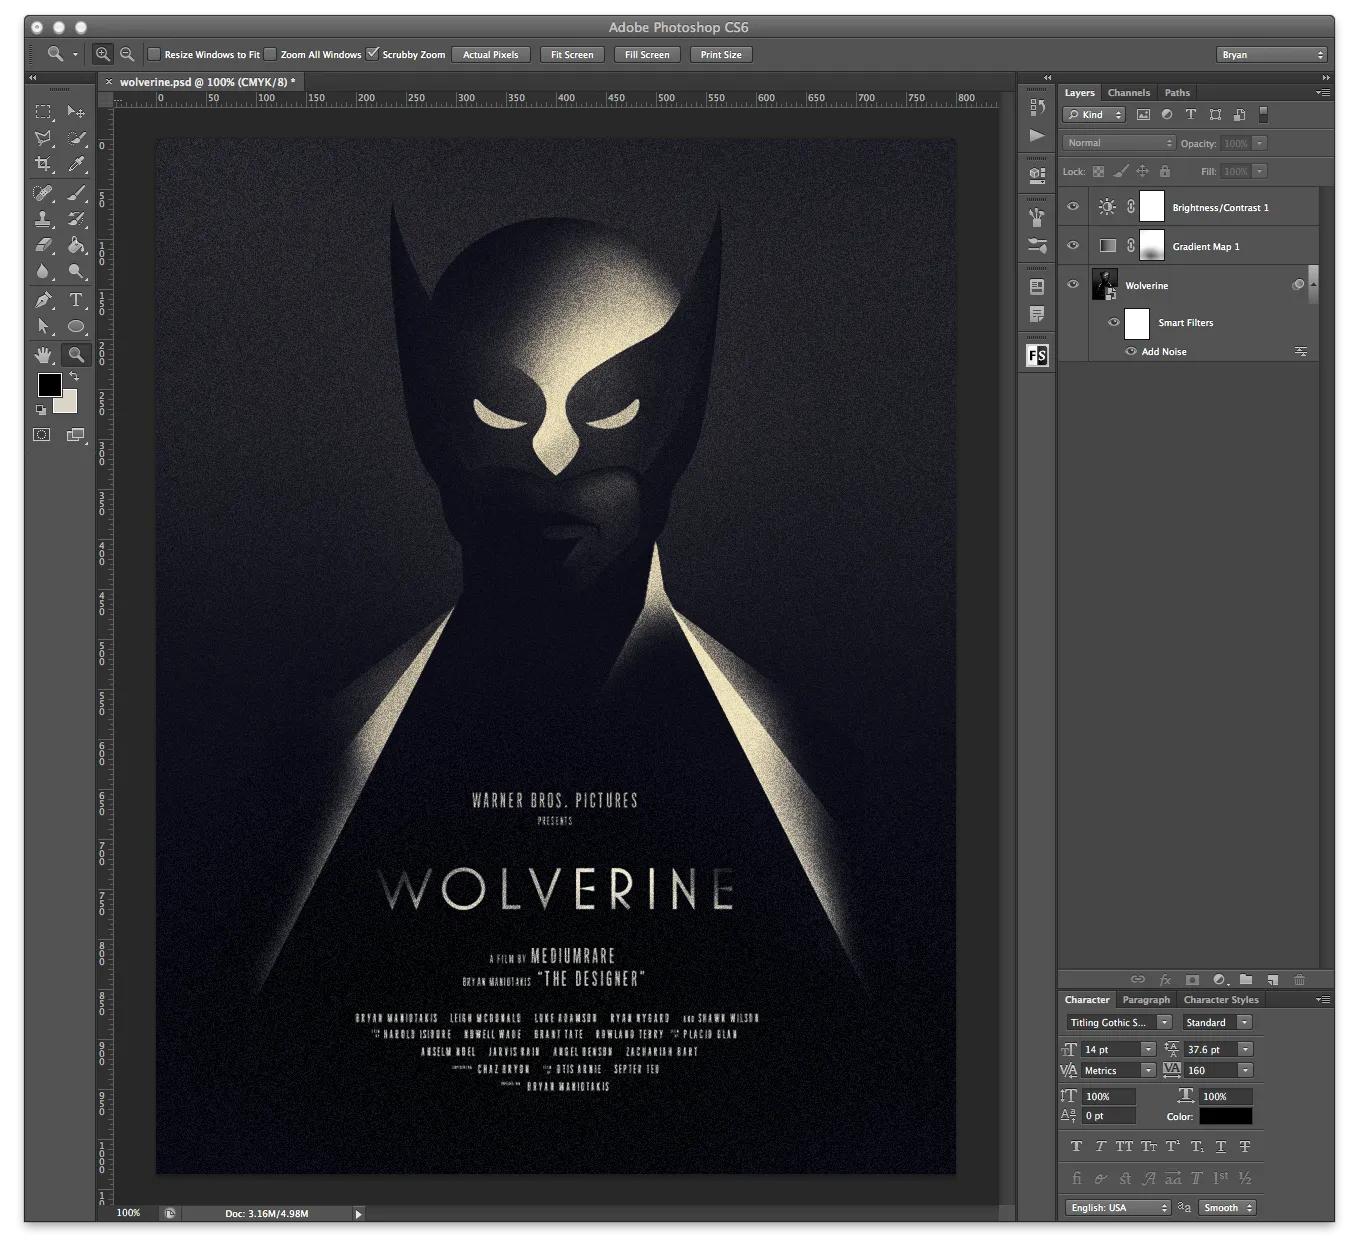Select the Crop tool
Screen dimensions: 1359x1252
pyautogui.click(x=43, y=164)
